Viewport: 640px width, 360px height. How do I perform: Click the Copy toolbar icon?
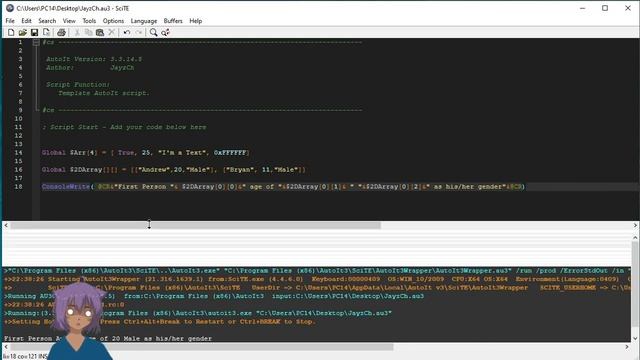88,33
